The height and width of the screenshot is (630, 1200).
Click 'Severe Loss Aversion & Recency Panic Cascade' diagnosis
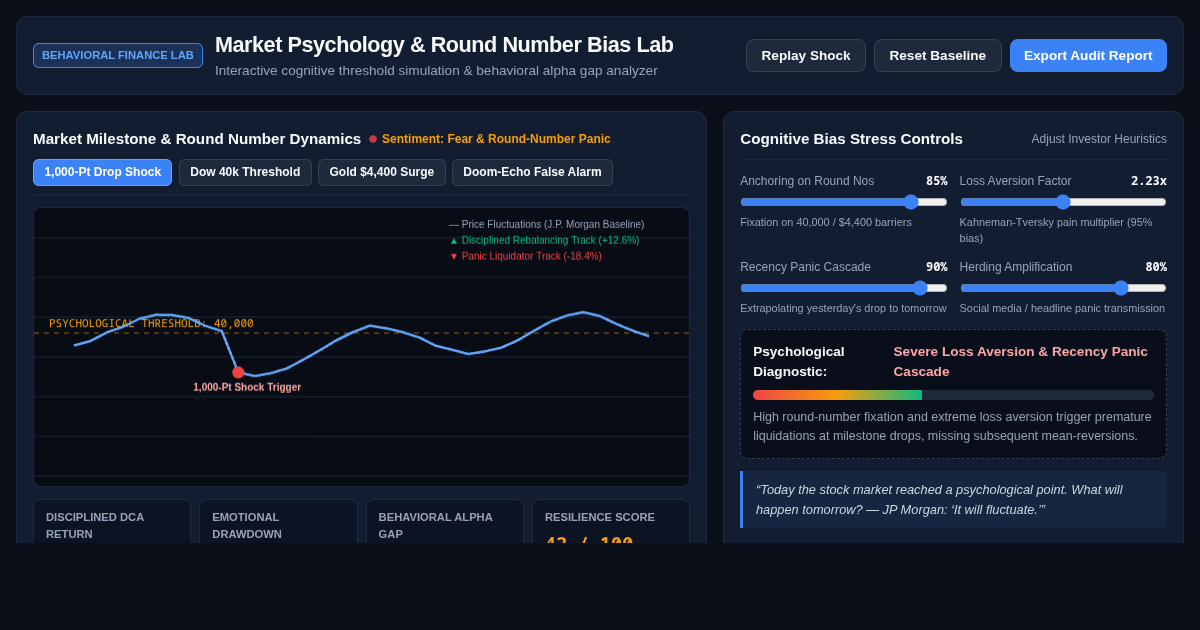1021,361
